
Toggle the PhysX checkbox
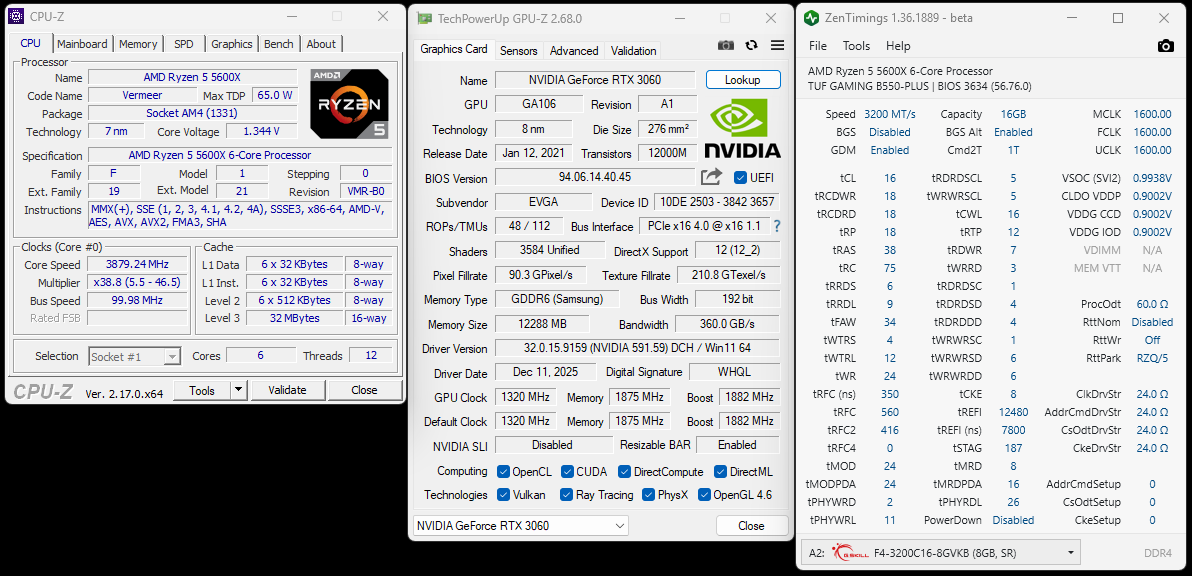(x=648, y=495)
